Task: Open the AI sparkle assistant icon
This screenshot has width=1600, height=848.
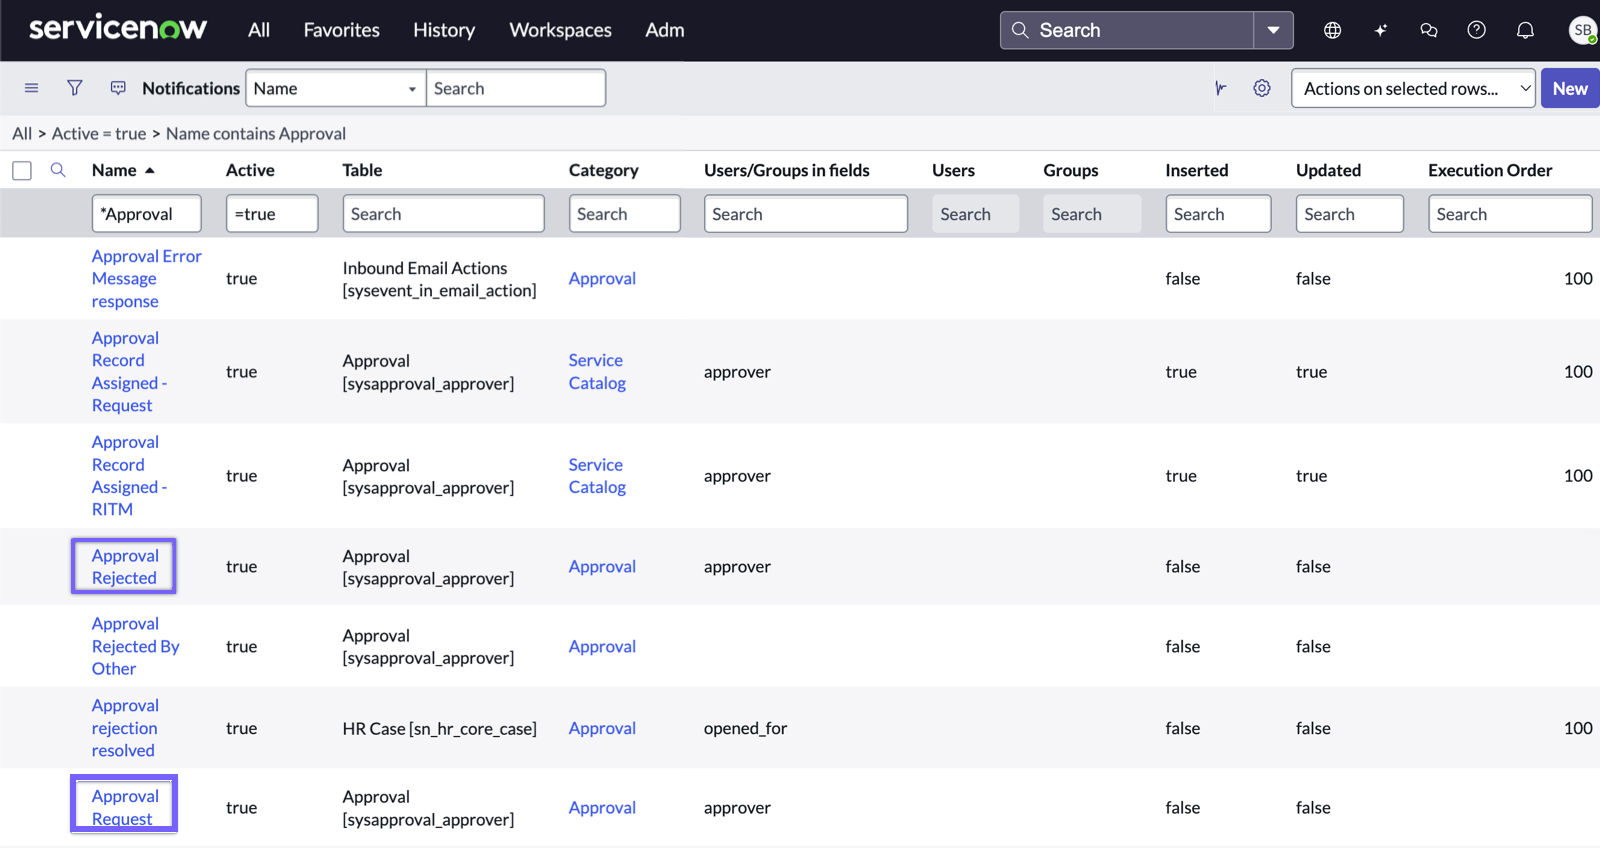Action: (1380, 30)
